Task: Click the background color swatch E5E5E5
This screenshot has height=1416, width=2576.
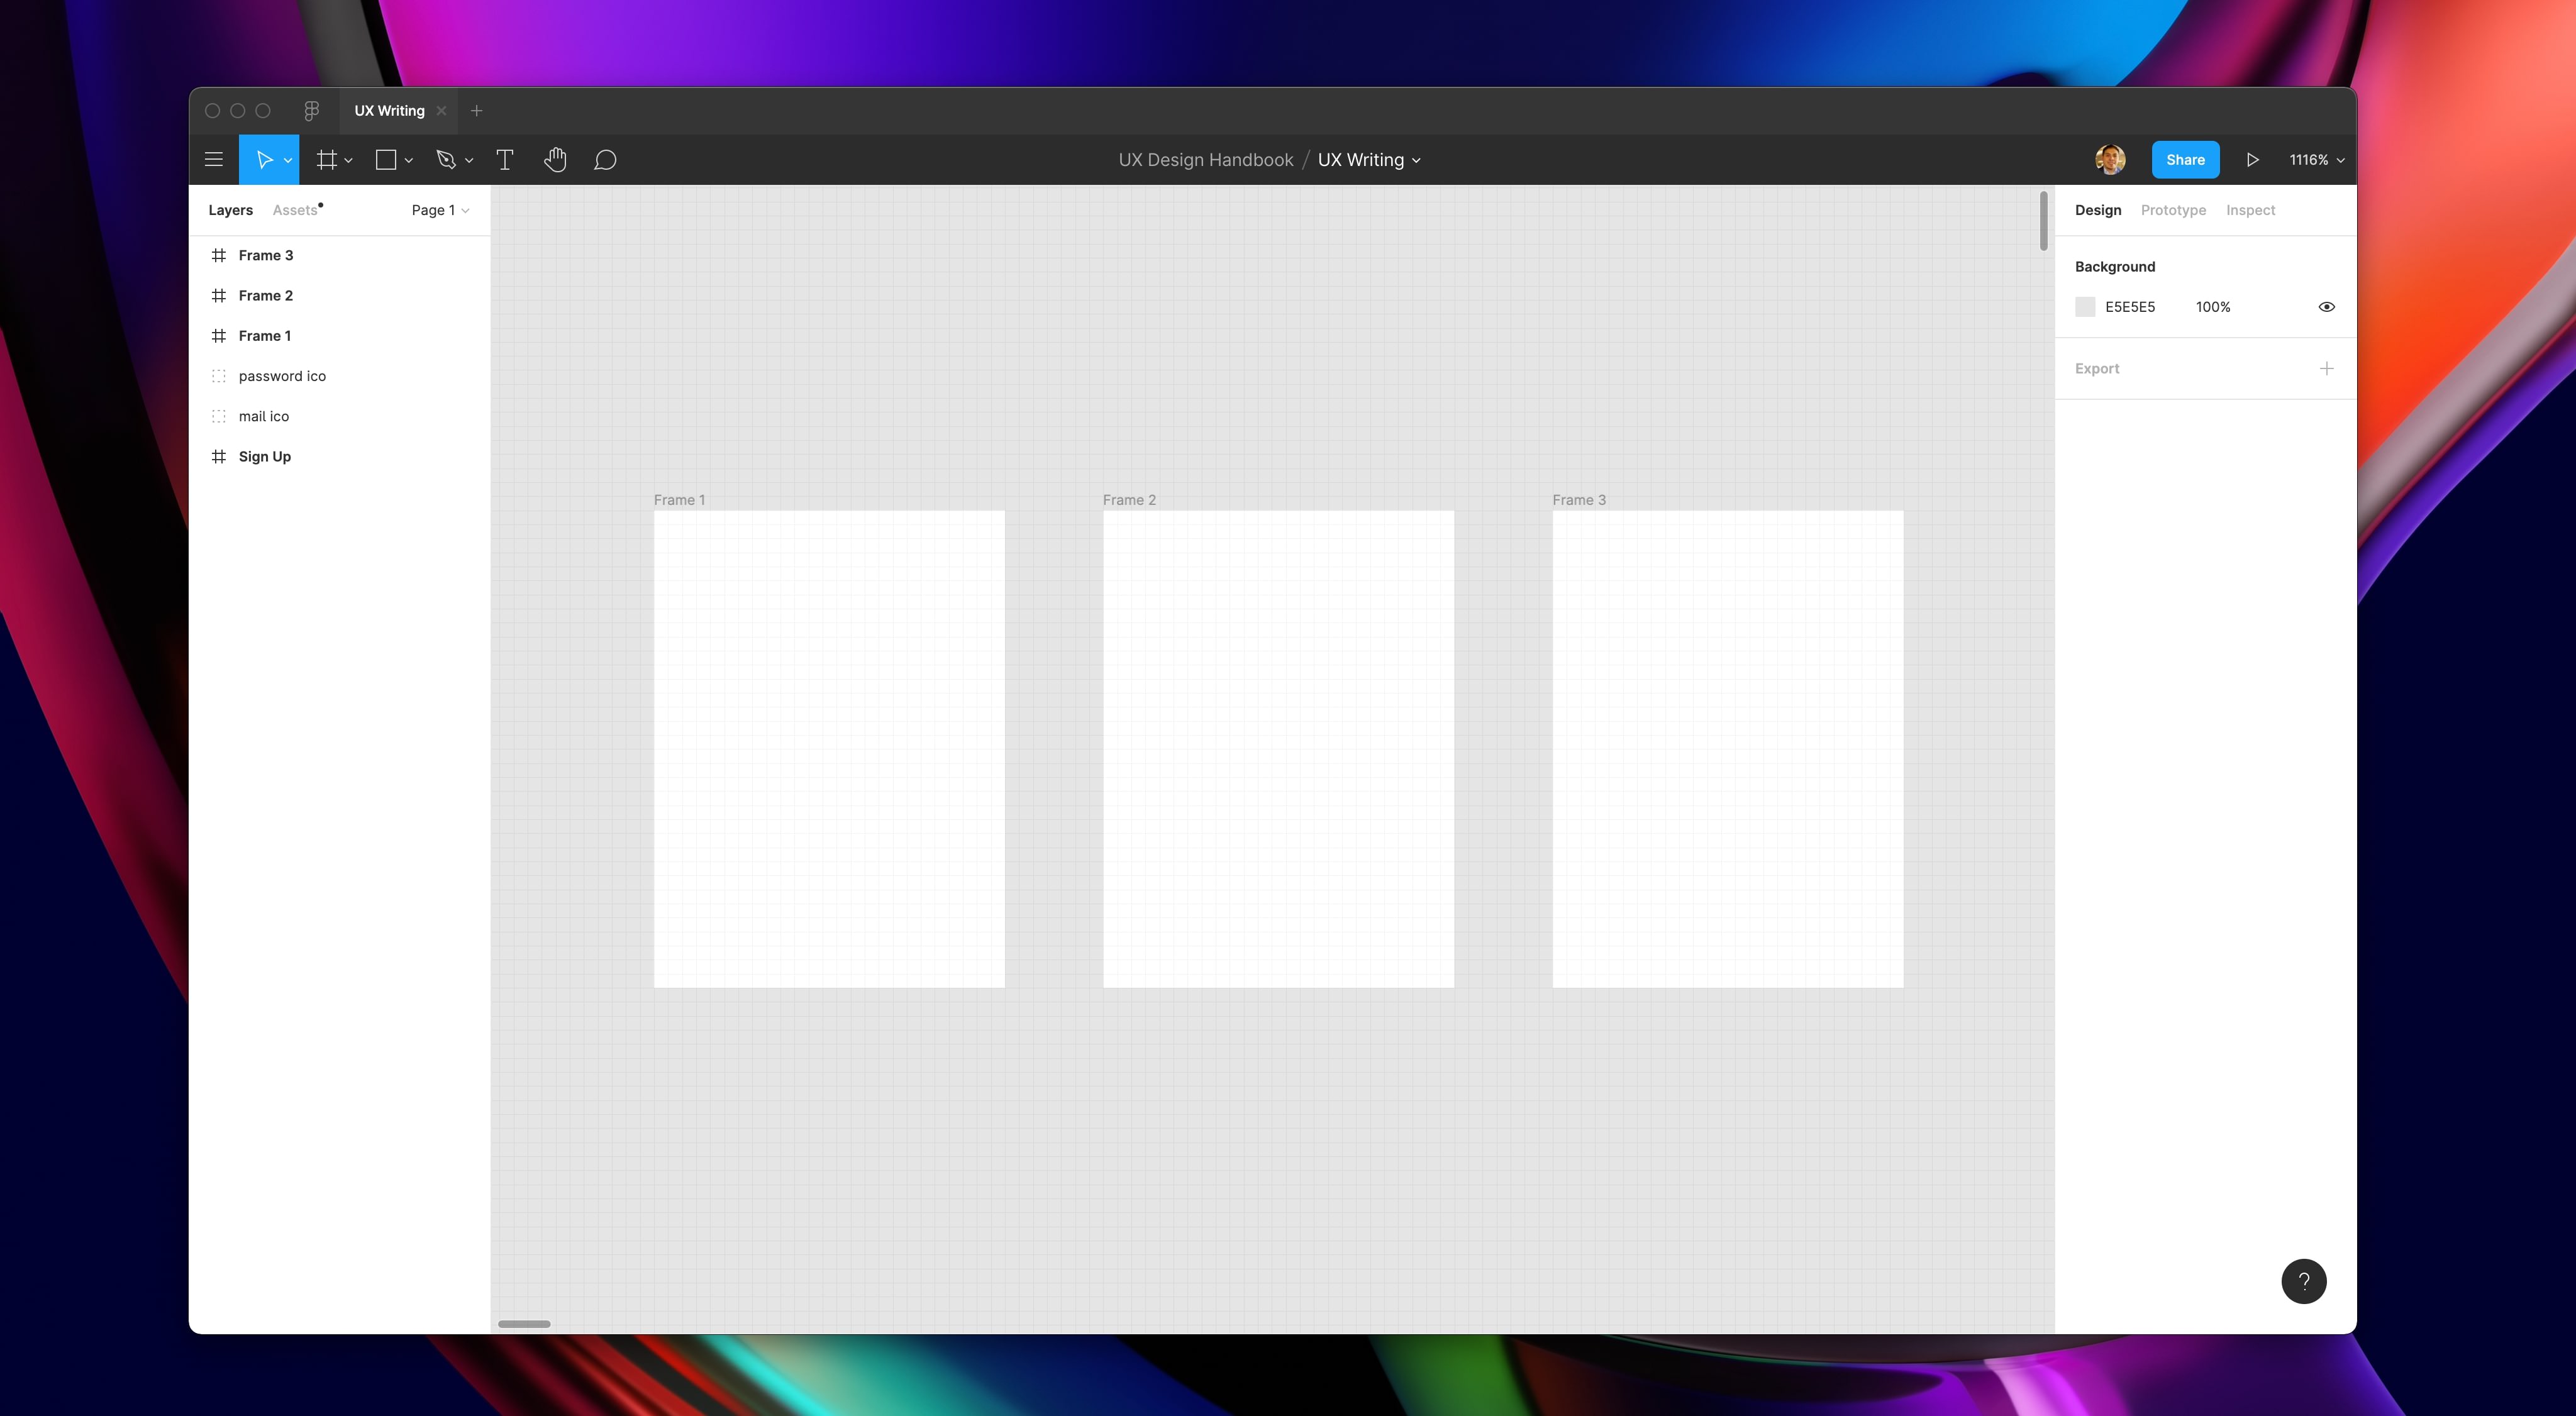Action: click(2085, 307)
